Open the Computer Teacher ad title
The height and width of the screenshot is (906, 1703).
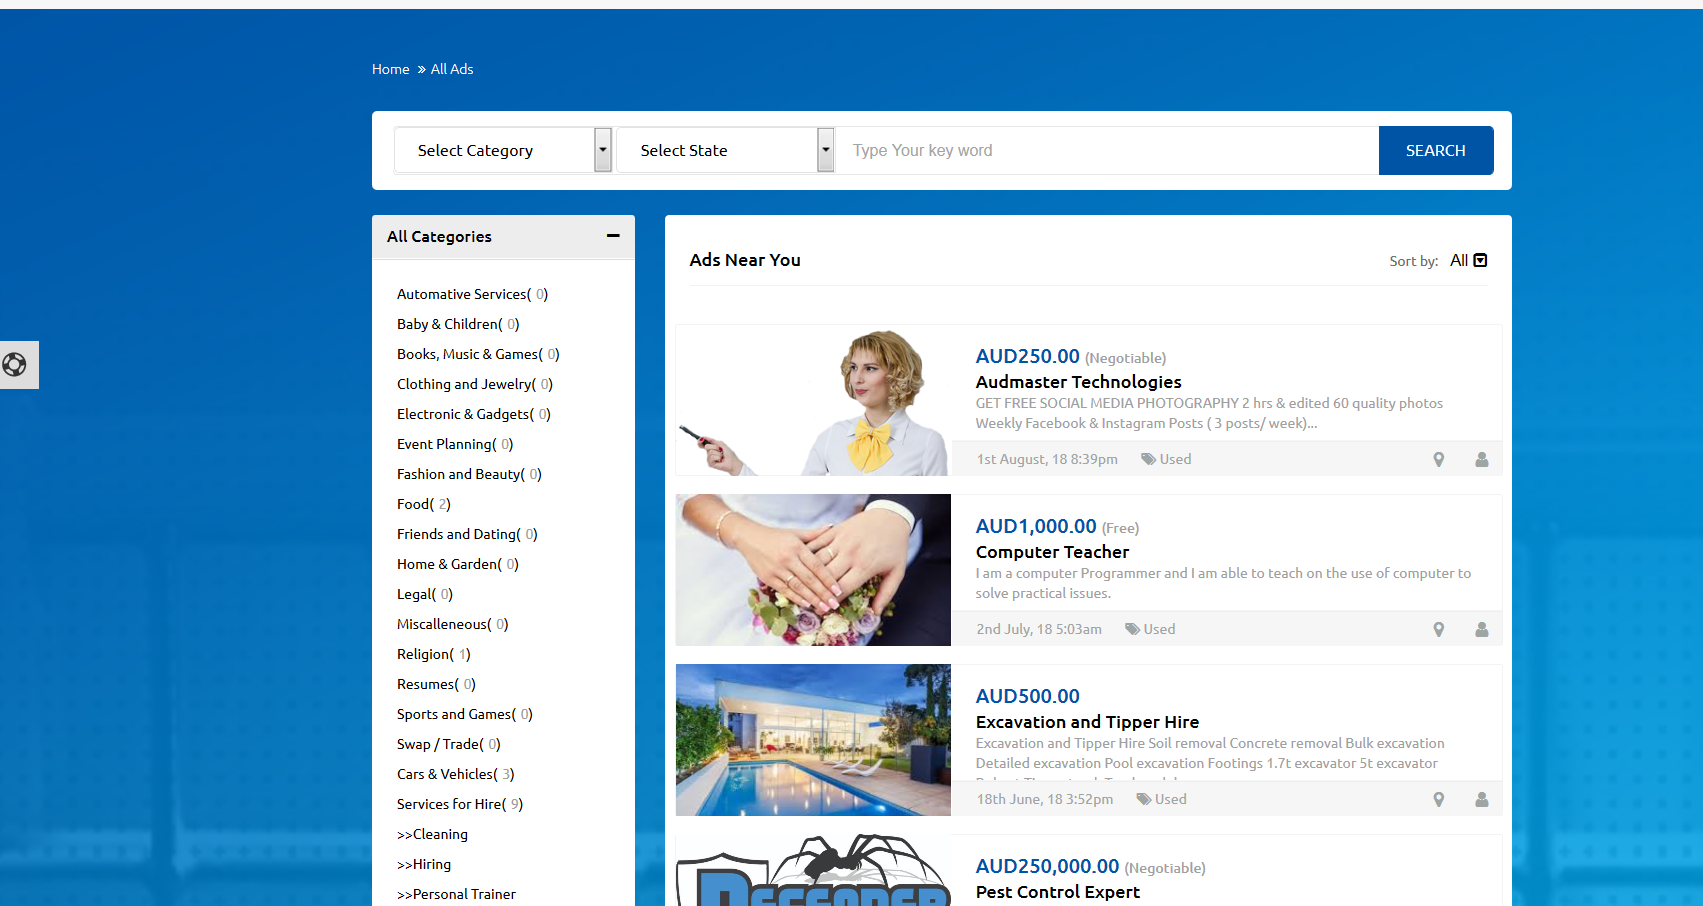click(1052, 552)
